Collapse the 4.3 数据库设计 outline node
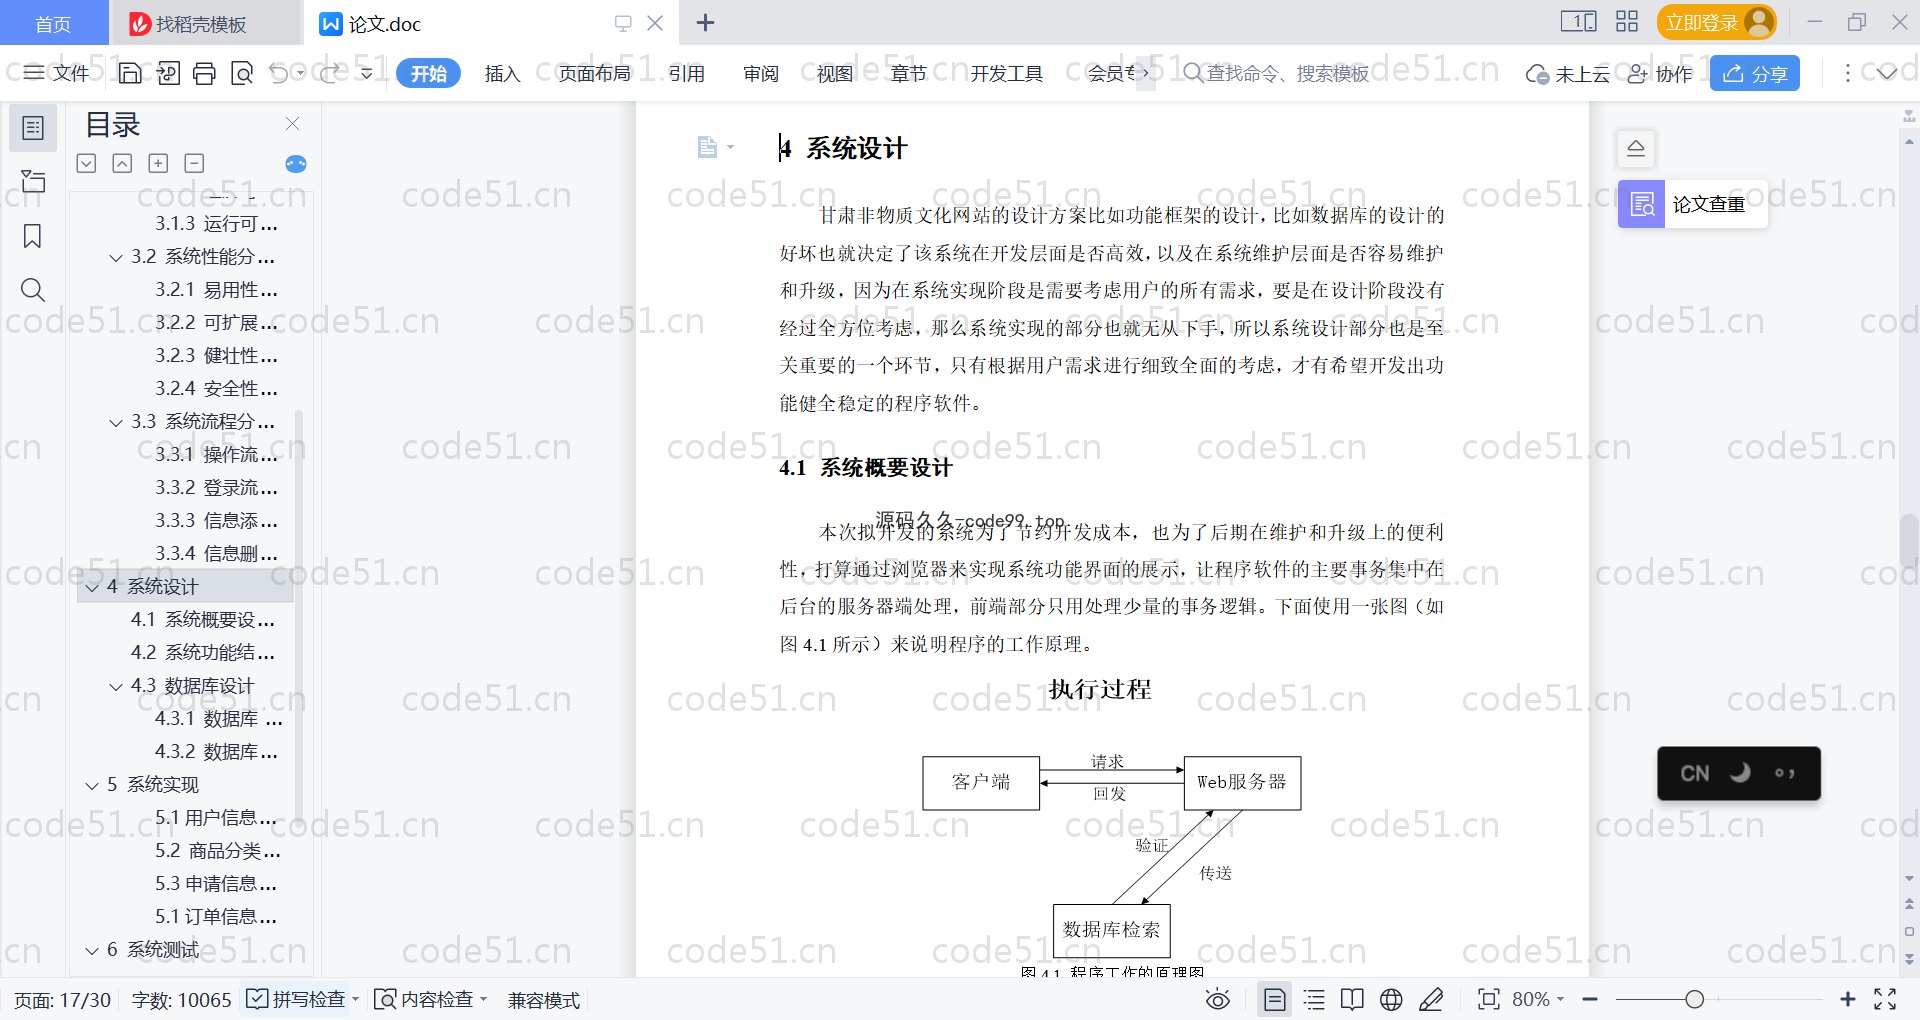 point(116,687)
